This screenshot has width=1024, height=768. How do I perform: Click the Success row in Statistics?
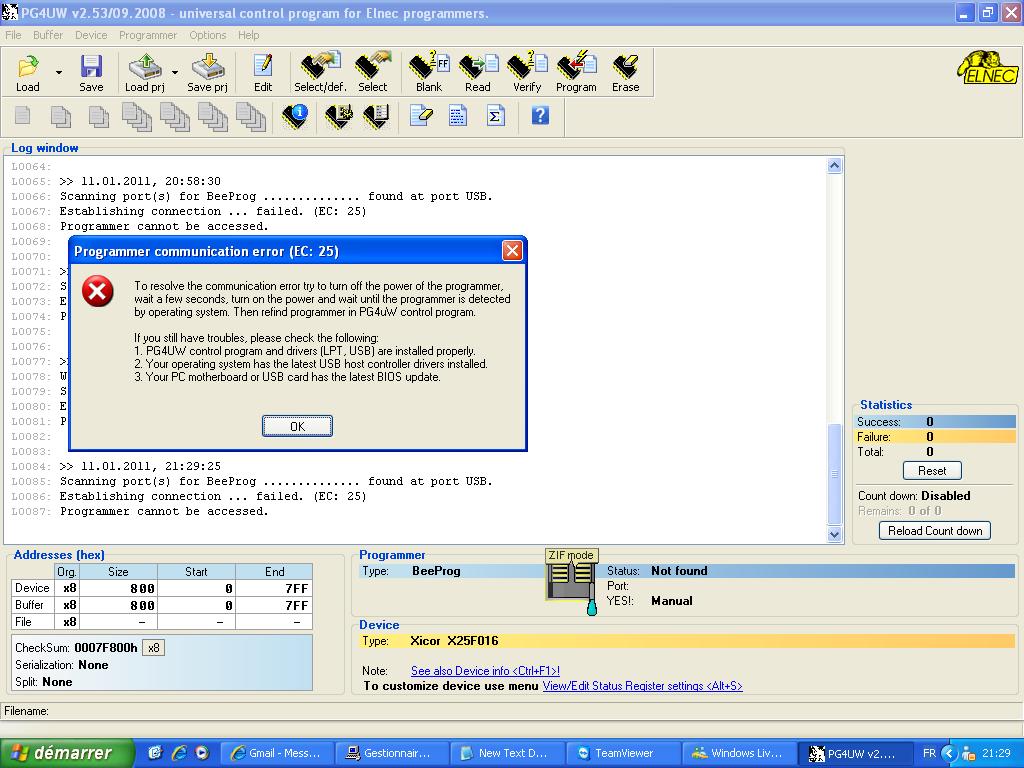point(935,422)
